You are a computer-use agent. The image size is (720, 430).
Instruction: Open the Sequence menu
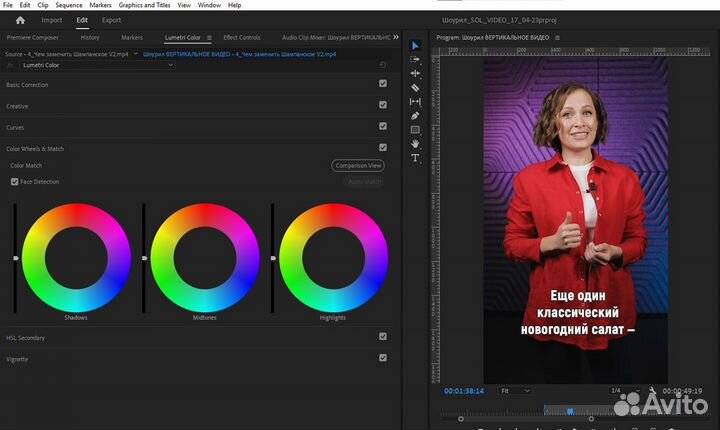tap(68, 5)
